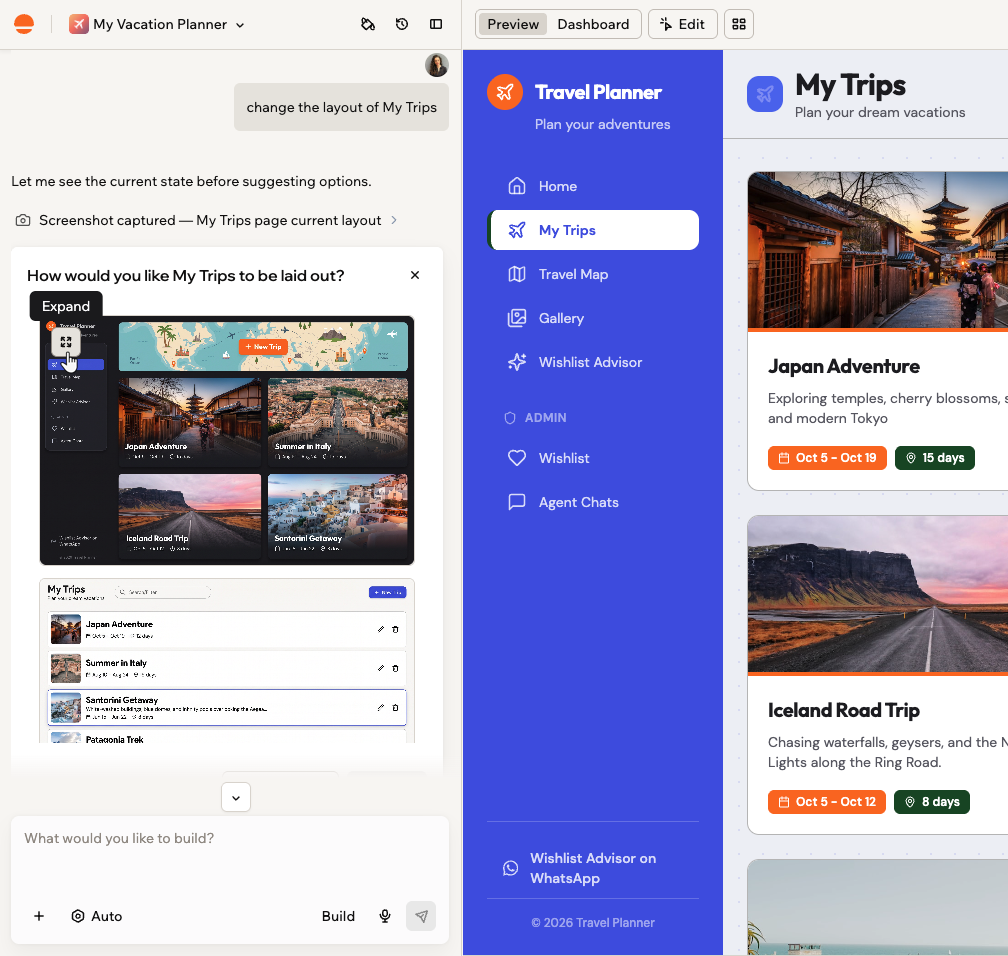1008x956 pixels.
Task: Open the Japan Adventure card image
Action: point(878,250)
